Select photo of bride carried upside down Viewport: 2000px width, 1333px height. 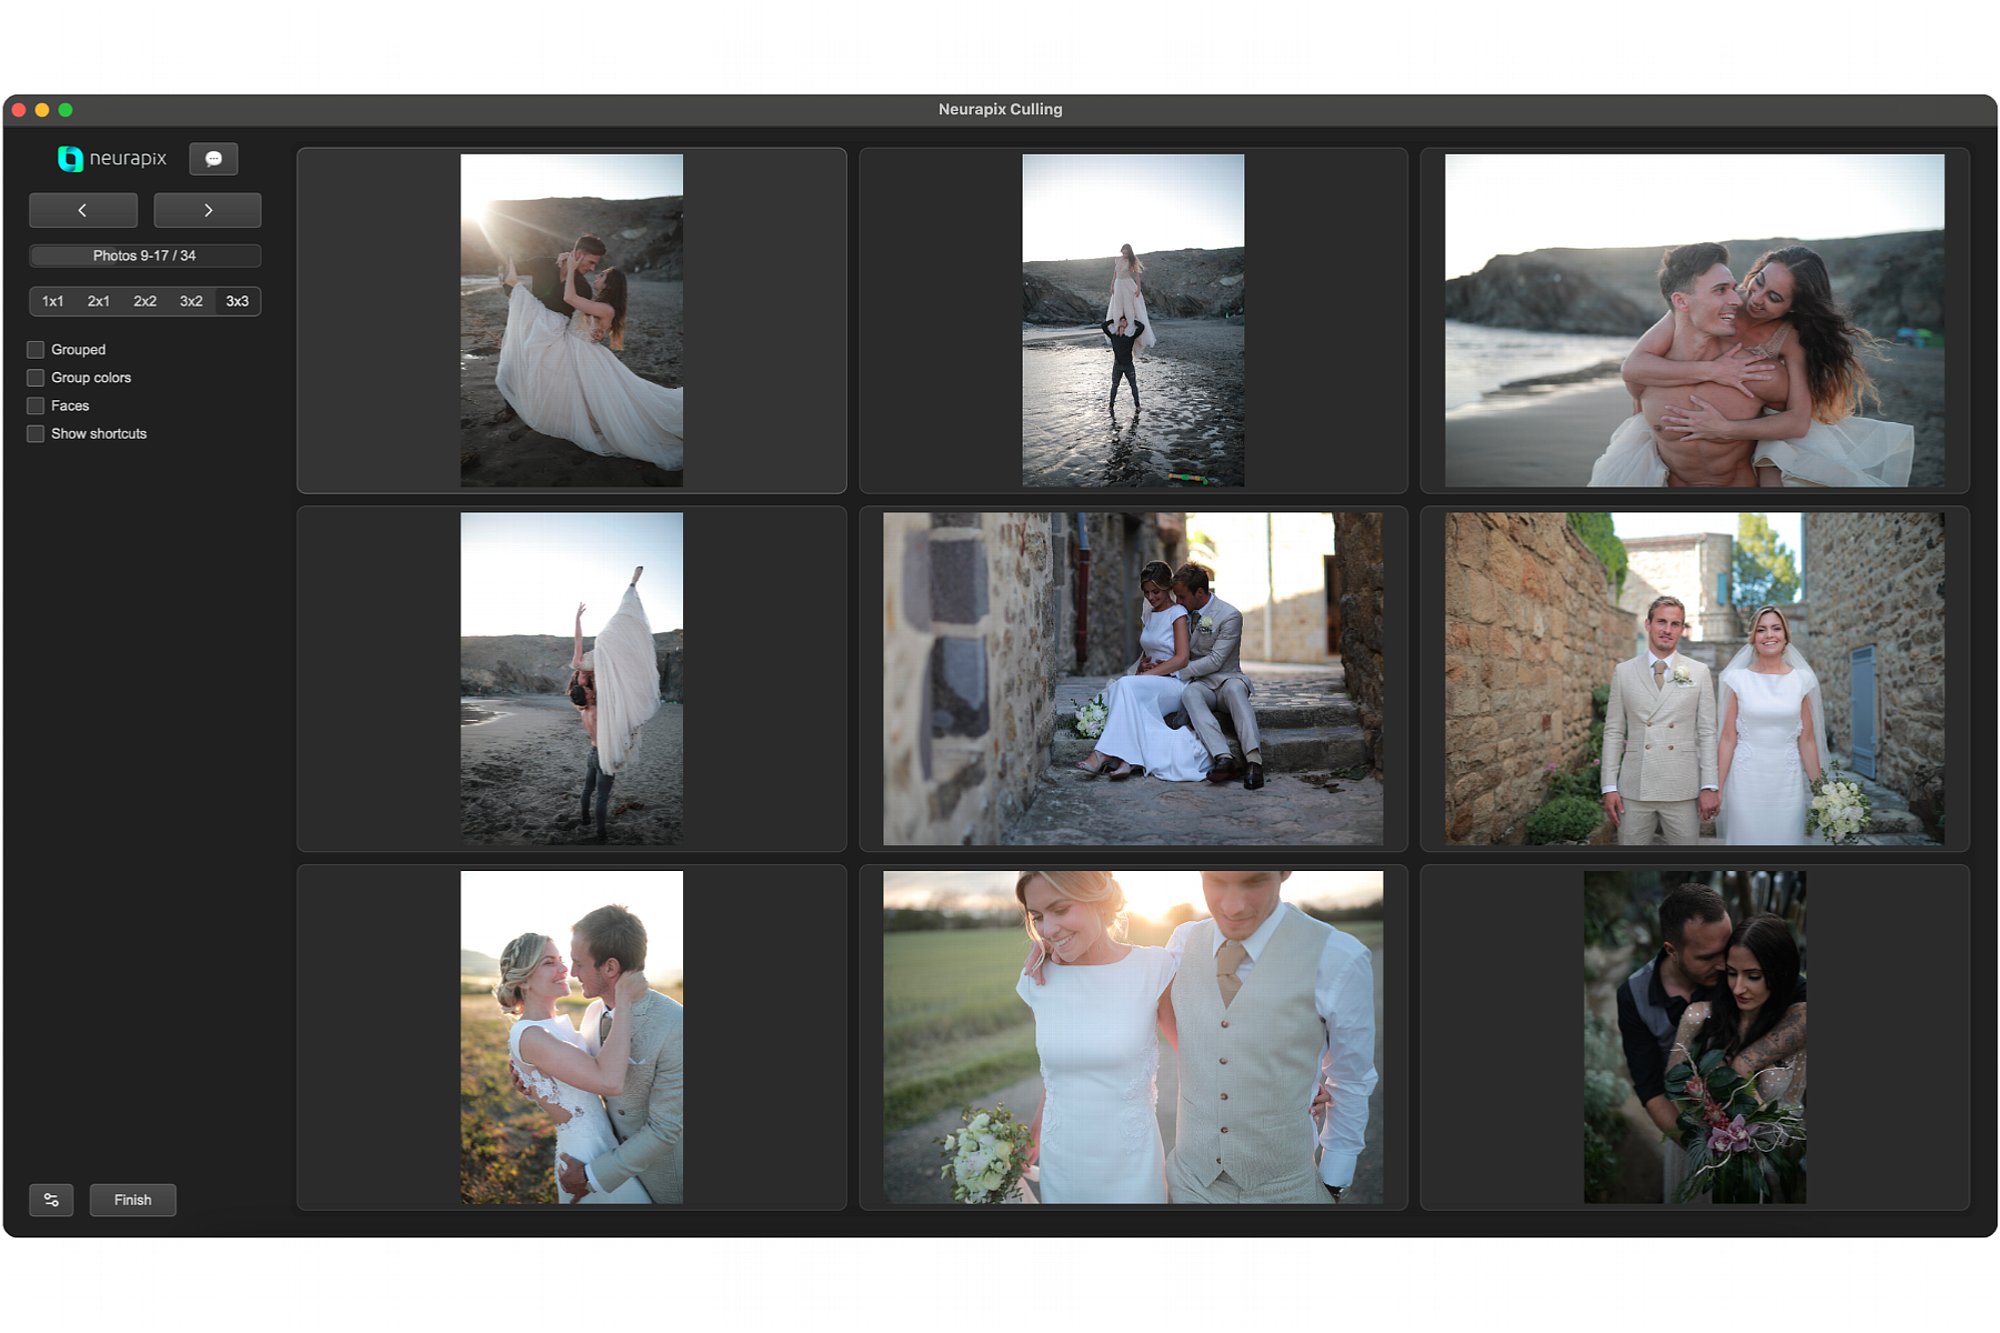click(572, 679)
